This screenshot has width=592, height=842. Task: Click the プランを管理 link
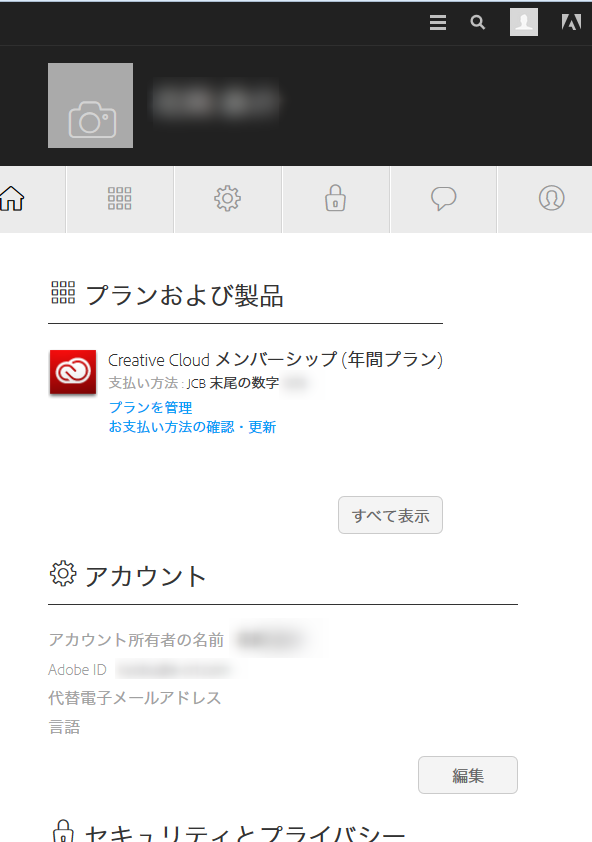tap(150, 408)
